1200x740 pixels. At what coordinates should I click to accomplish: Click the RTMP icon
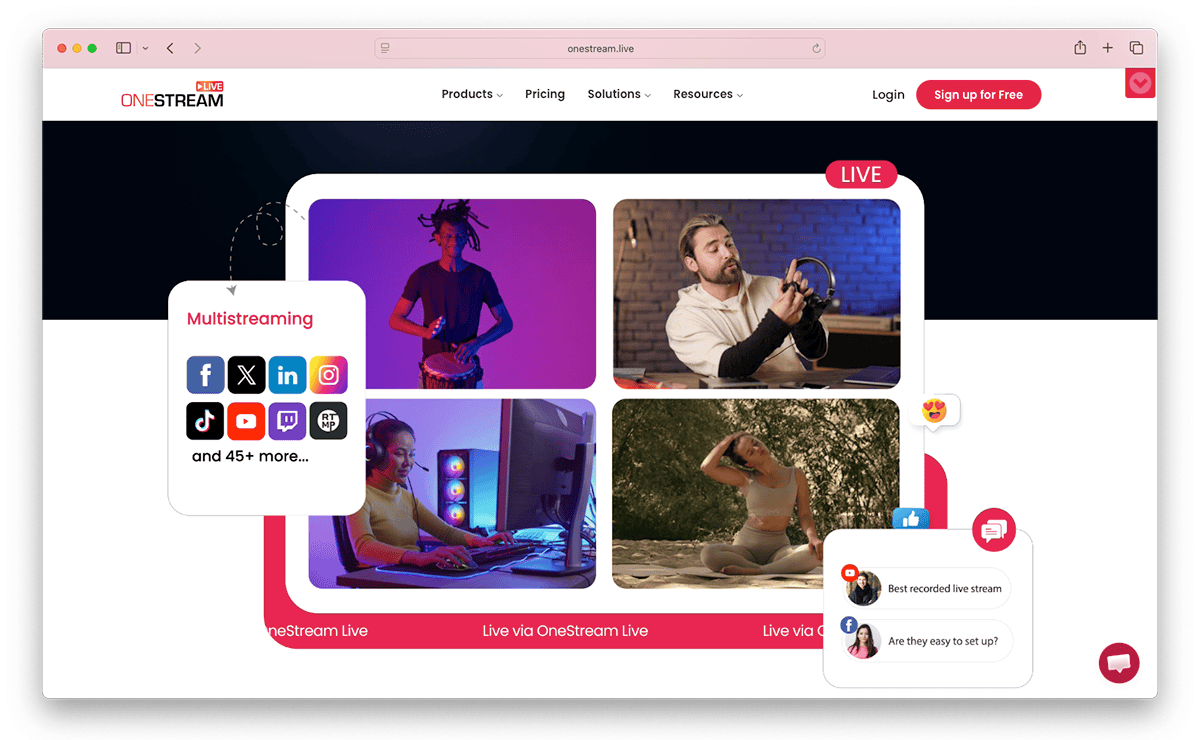tap(328, 421)
